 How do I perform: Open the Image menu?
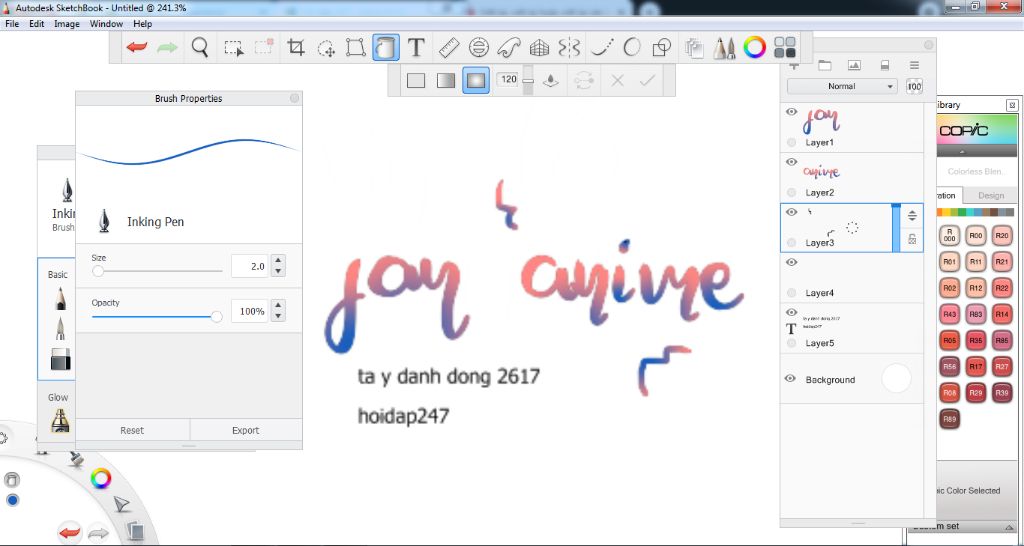point(67,24)
